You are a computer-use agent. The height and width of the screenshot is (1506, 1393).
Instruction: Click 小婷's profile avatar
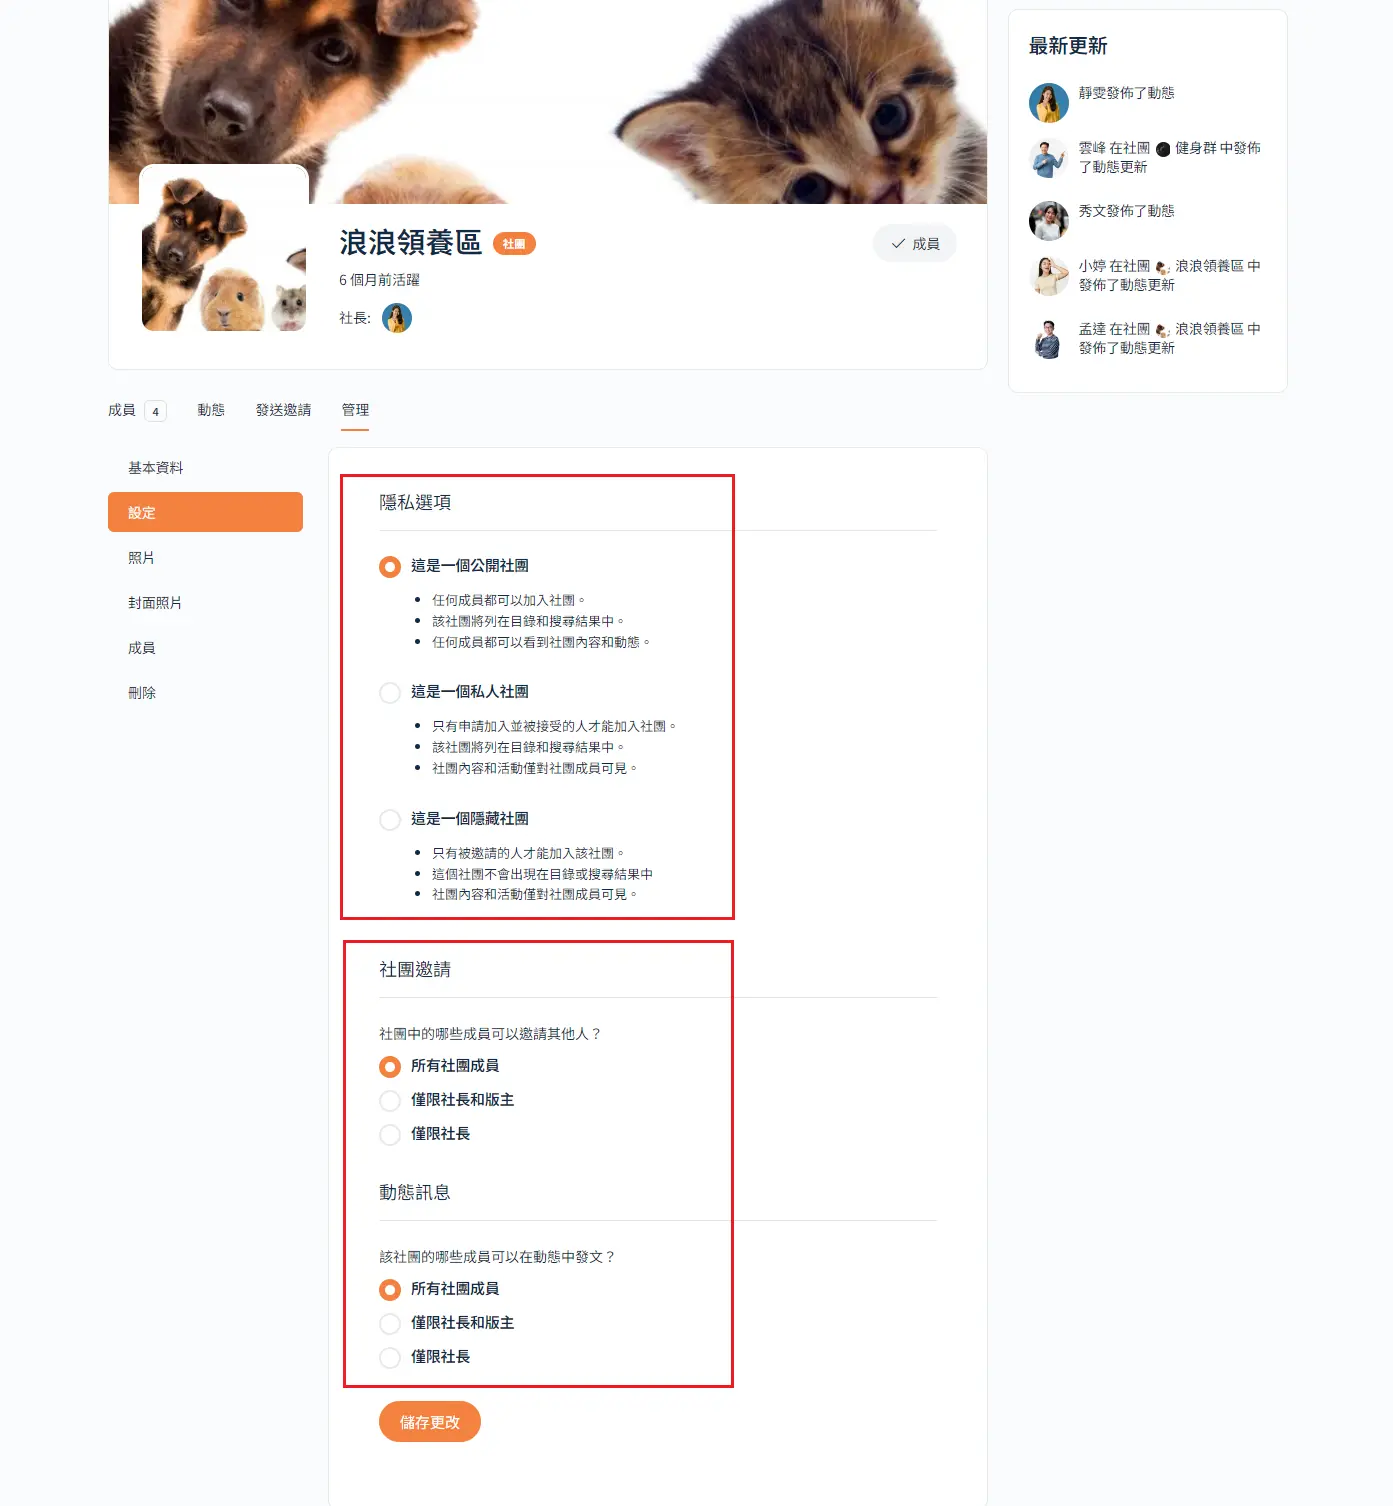pyautogui.click(x=1048, y=276)
